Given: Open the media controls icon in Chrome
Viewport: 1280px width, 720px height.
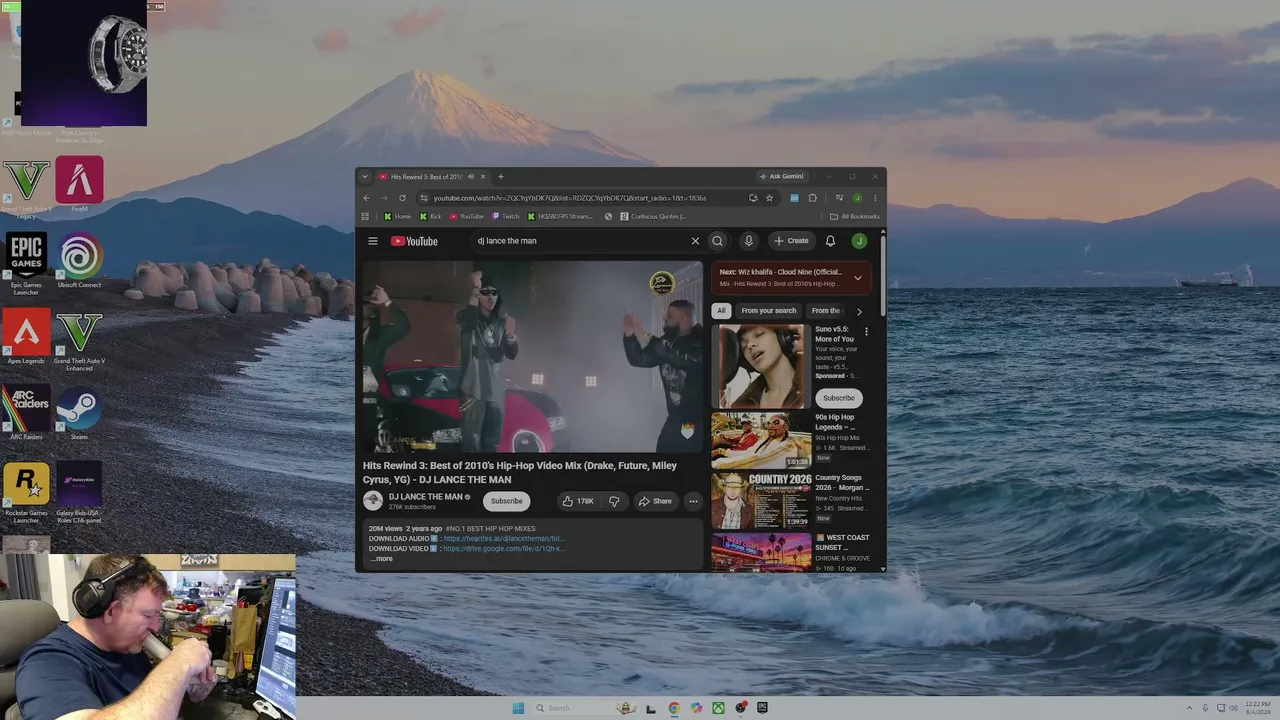Looking at the screenshot, I should pos(839,198).
